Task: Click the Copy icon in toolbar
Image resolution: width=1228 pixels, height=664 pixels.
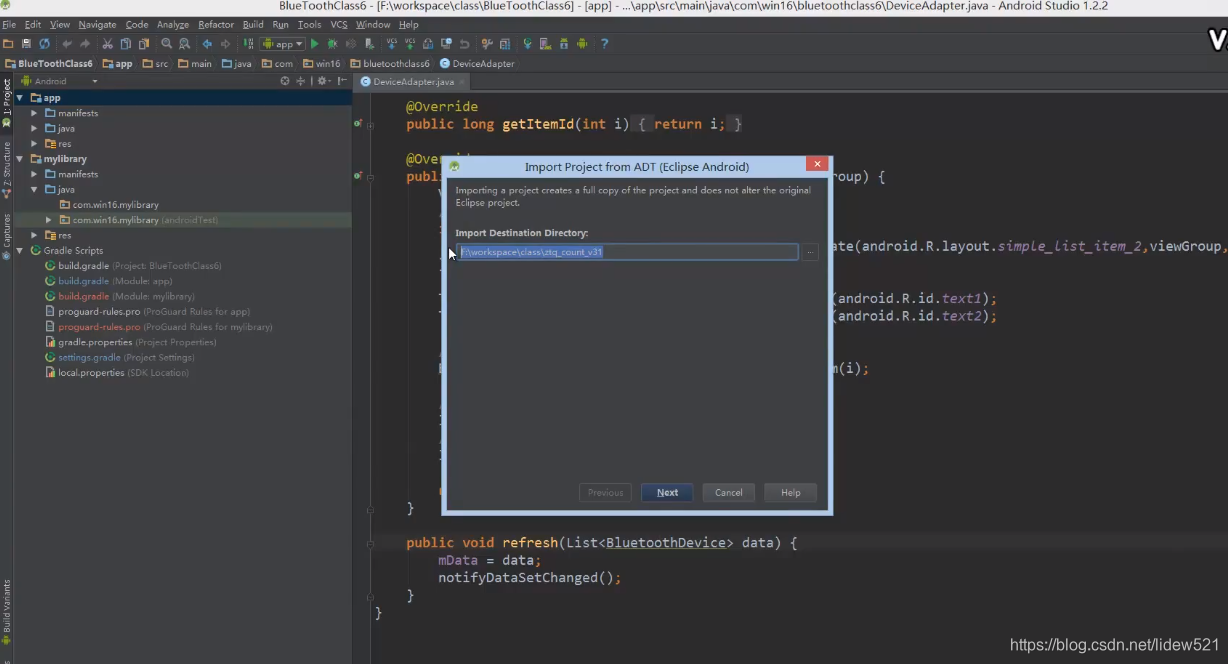Action: (125, 44)
